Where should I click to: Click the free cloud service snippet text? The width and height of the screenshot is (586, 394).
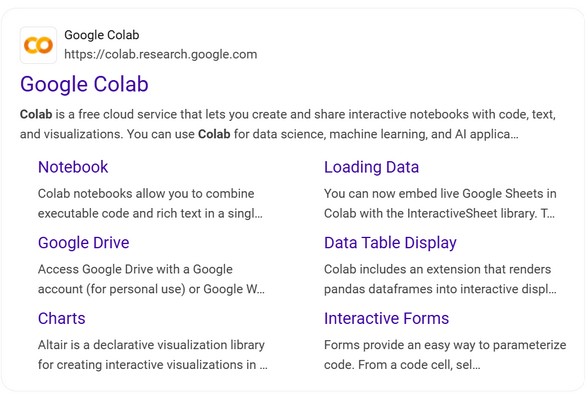pos(288,124)
